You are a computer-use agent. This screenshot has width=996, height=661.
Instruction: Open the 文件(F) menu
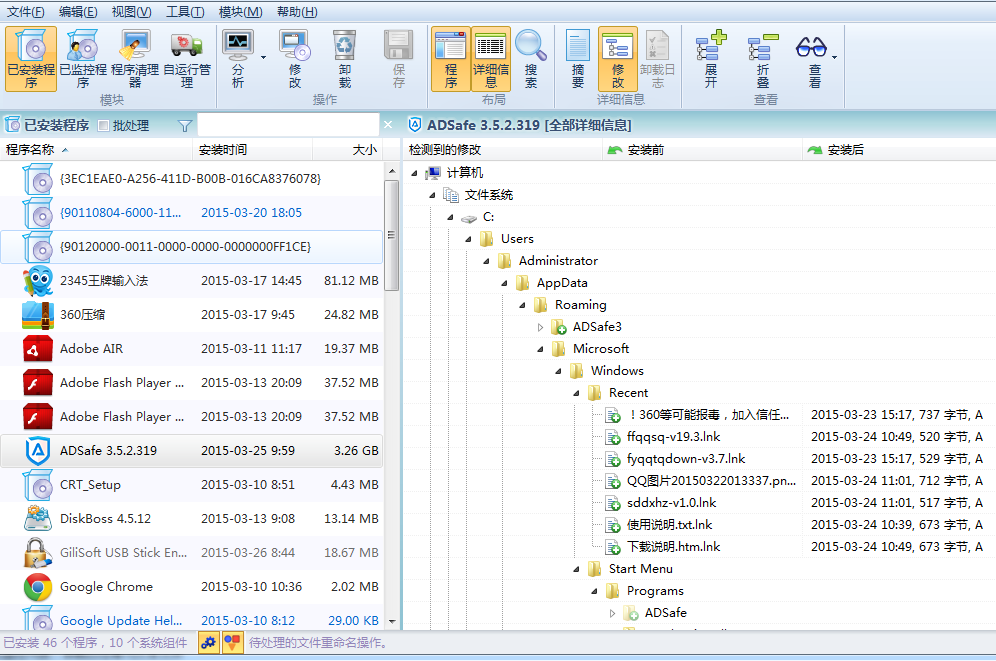[x=25, y=11]
